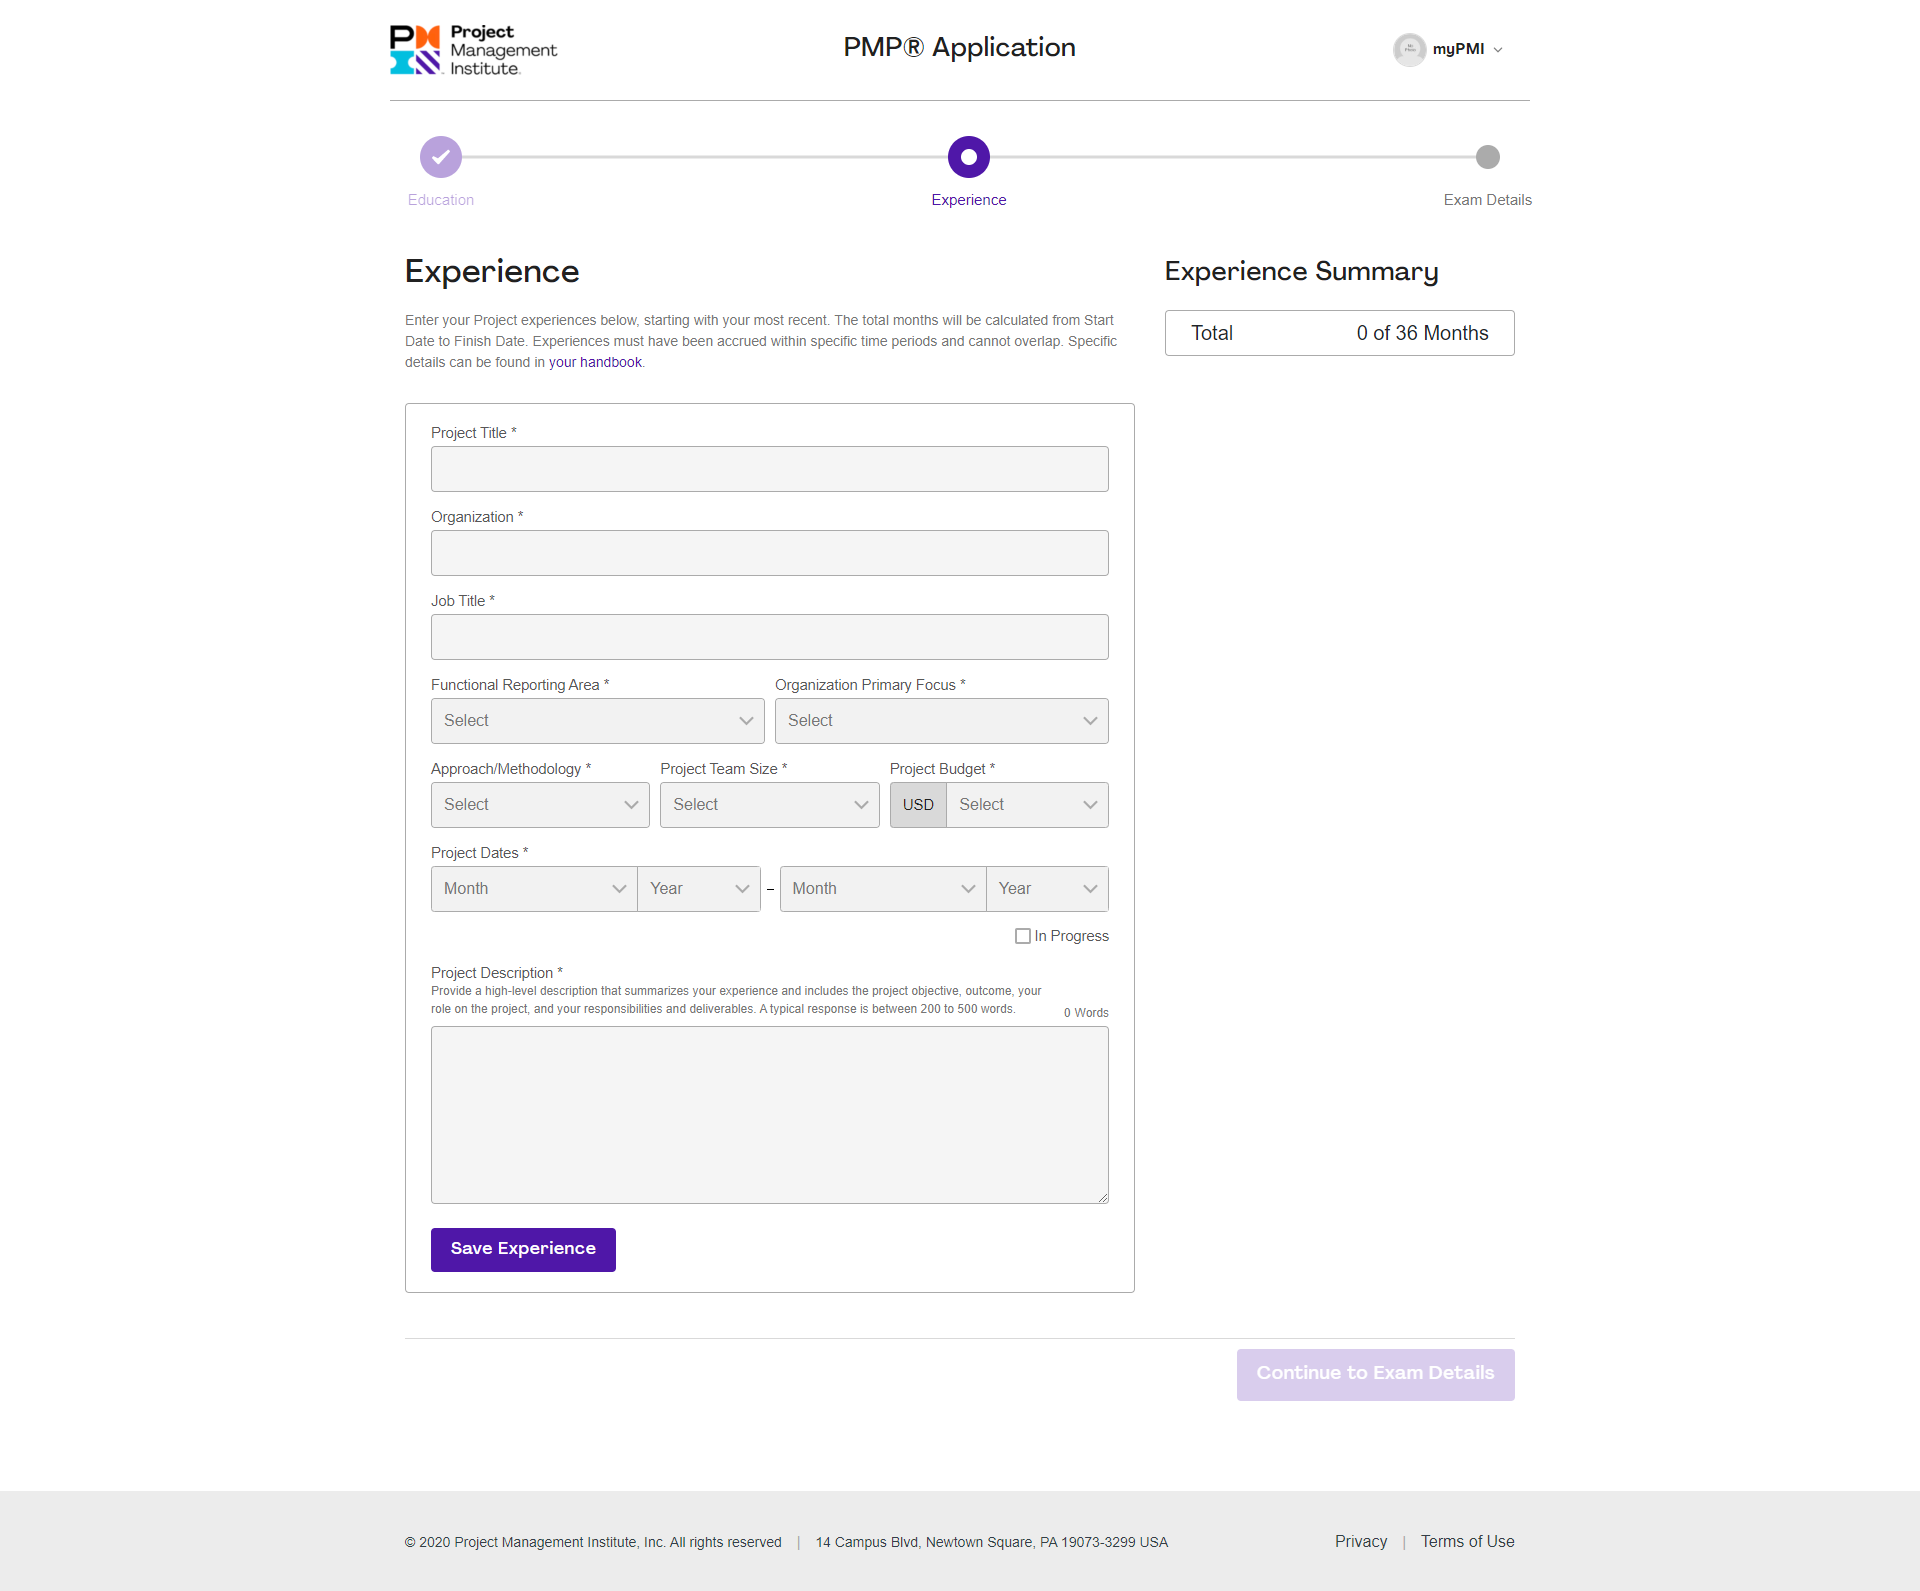This screenshot has height=1591, width=1920.
Task: Click the Education step checkmark circle
Action: pyautogui.click(x=441, y=157)
